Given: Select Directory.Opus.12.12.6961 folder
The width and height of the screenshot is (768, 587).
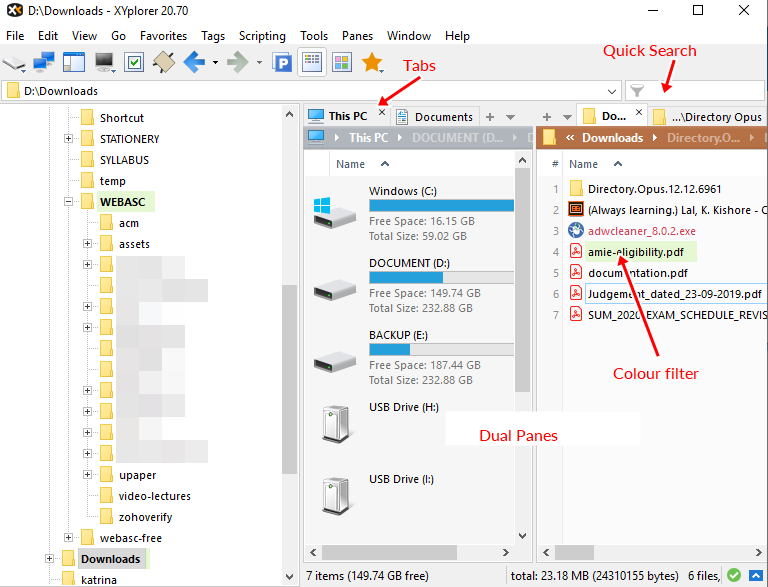Looking at the screenshot, I should 654,189.
